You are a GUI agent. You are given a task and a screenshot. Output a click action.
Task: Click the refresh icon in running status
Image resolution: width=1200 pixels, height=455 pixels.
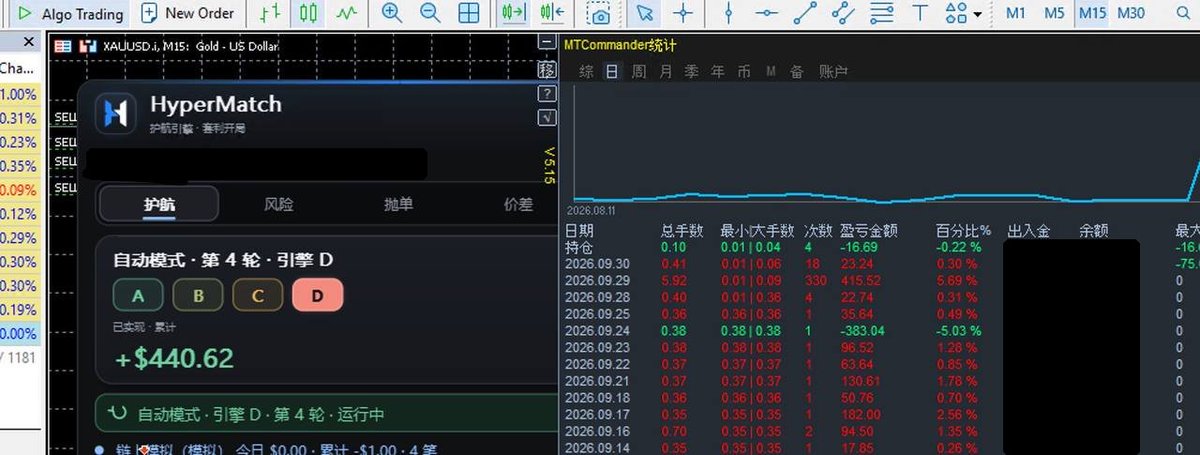coord(117,413)
